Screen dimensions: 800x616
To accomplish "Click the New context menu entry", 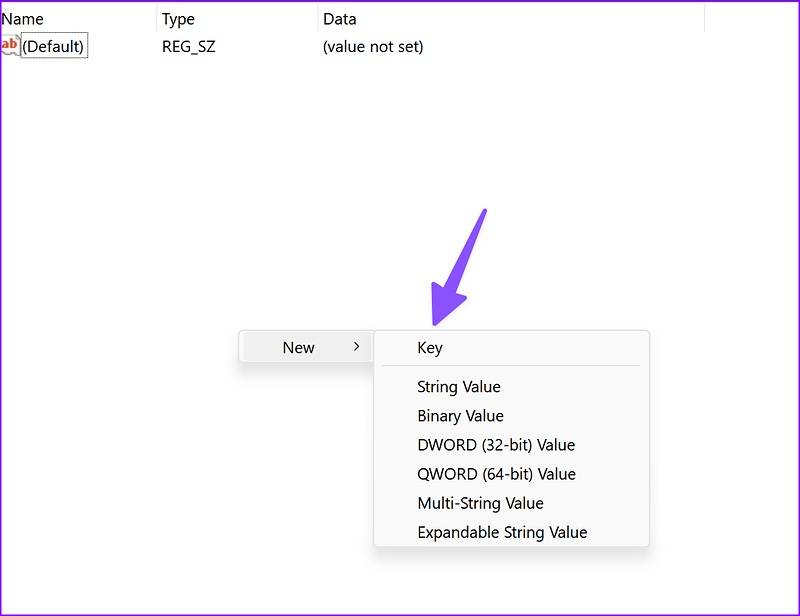I will [x=297, y=346].
